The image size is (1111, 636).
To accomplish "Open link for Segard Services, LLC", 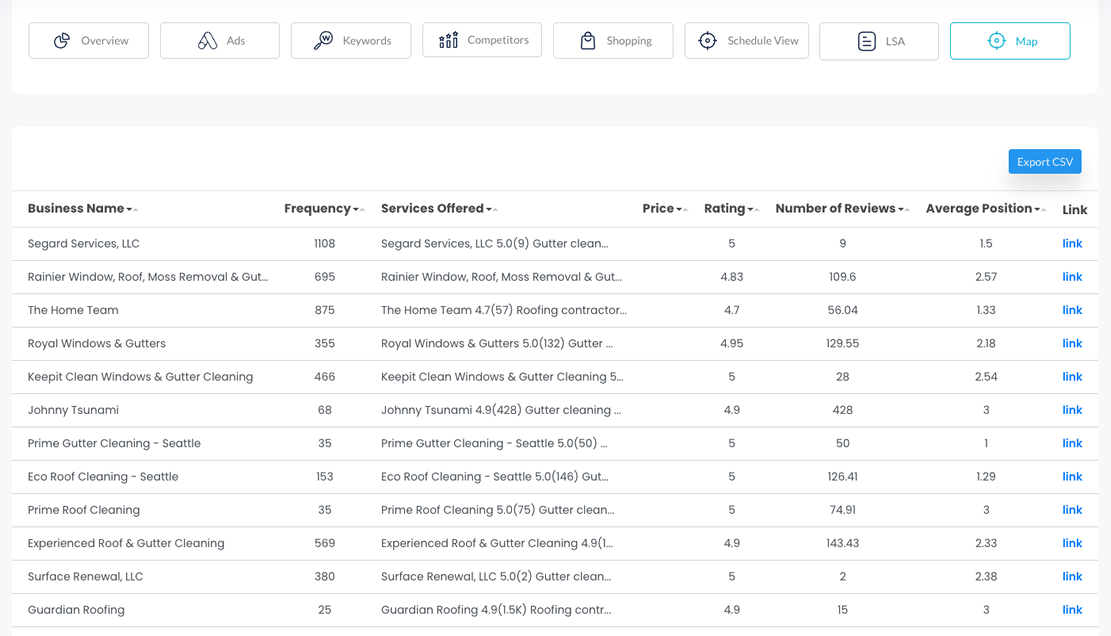I will 1072,244.
